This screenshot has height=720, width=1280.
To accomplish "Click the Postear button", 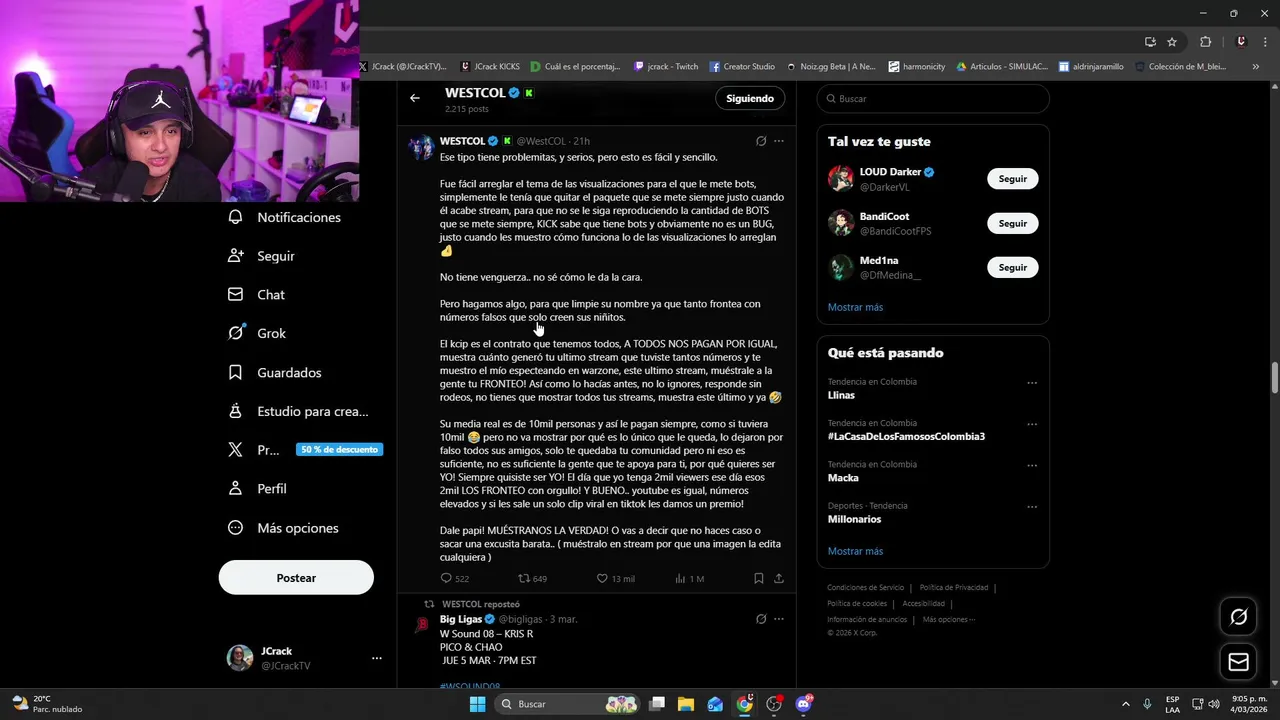I will tap(296, 578).
